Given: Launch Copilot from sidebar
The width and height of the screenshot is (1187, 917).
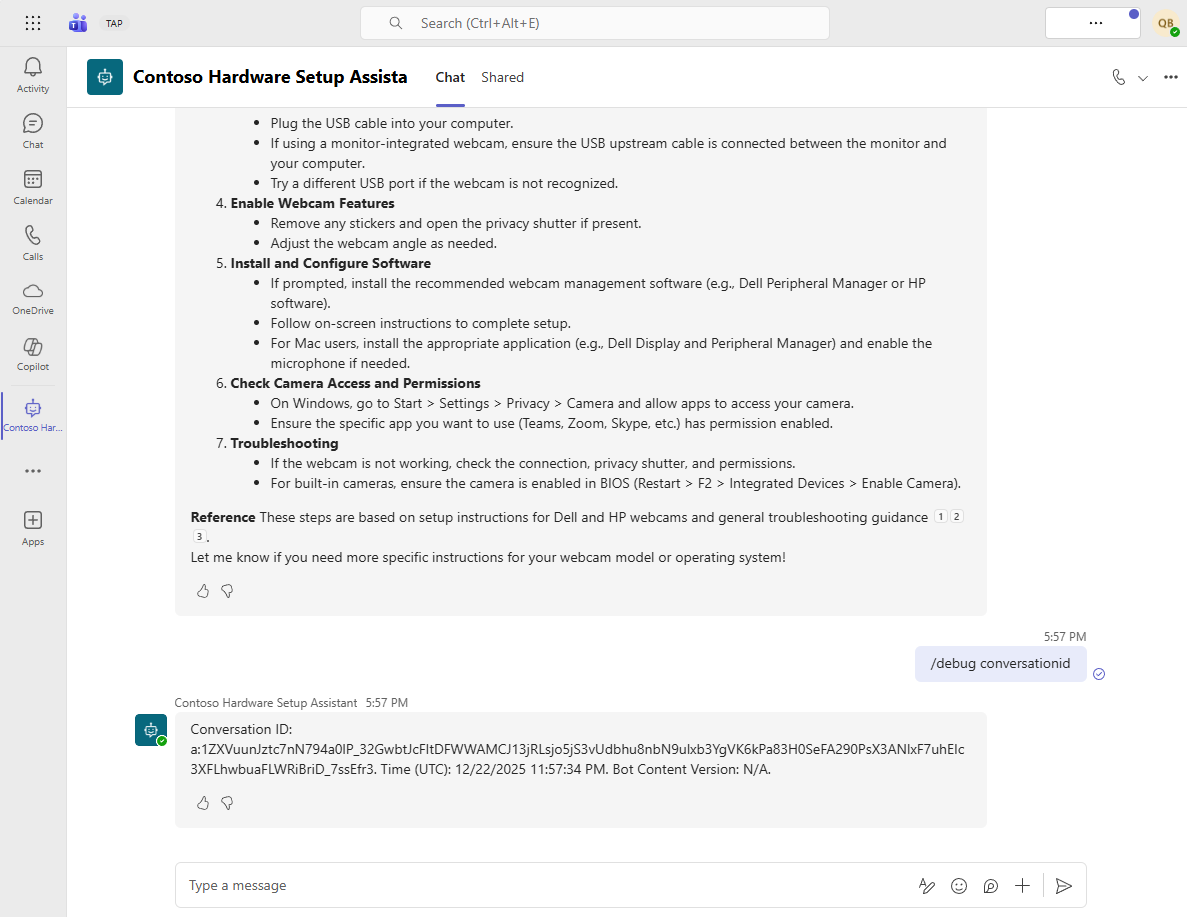Looking at the screenshot, I should point(33,354).
